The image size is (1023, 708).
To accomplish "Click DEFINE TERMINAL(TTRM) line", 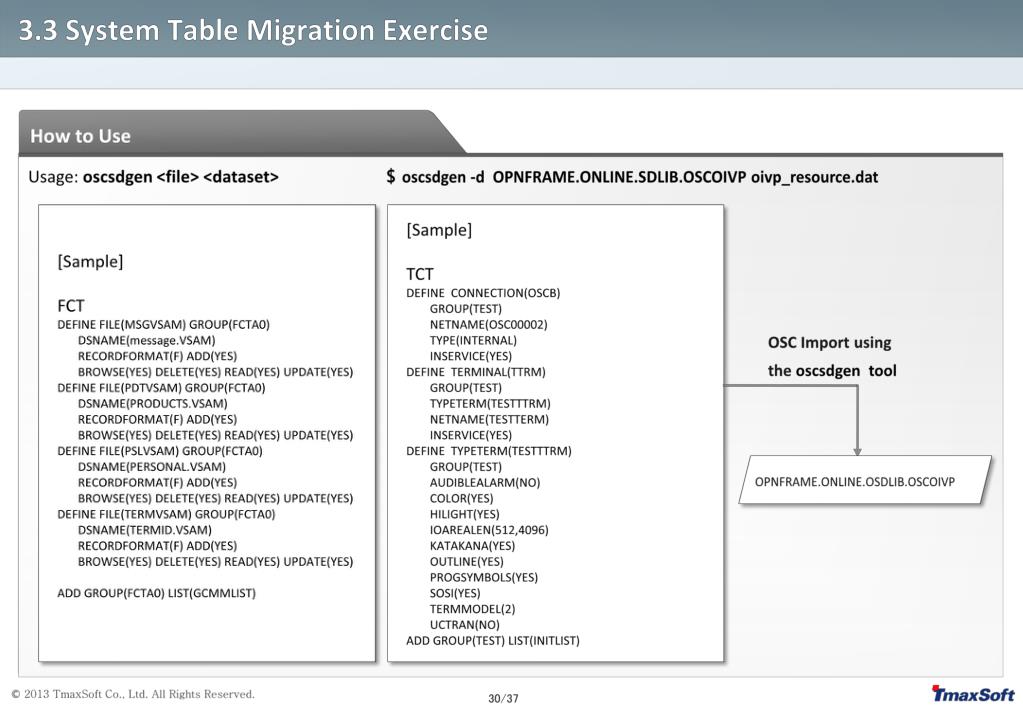I will click(476, 372).
